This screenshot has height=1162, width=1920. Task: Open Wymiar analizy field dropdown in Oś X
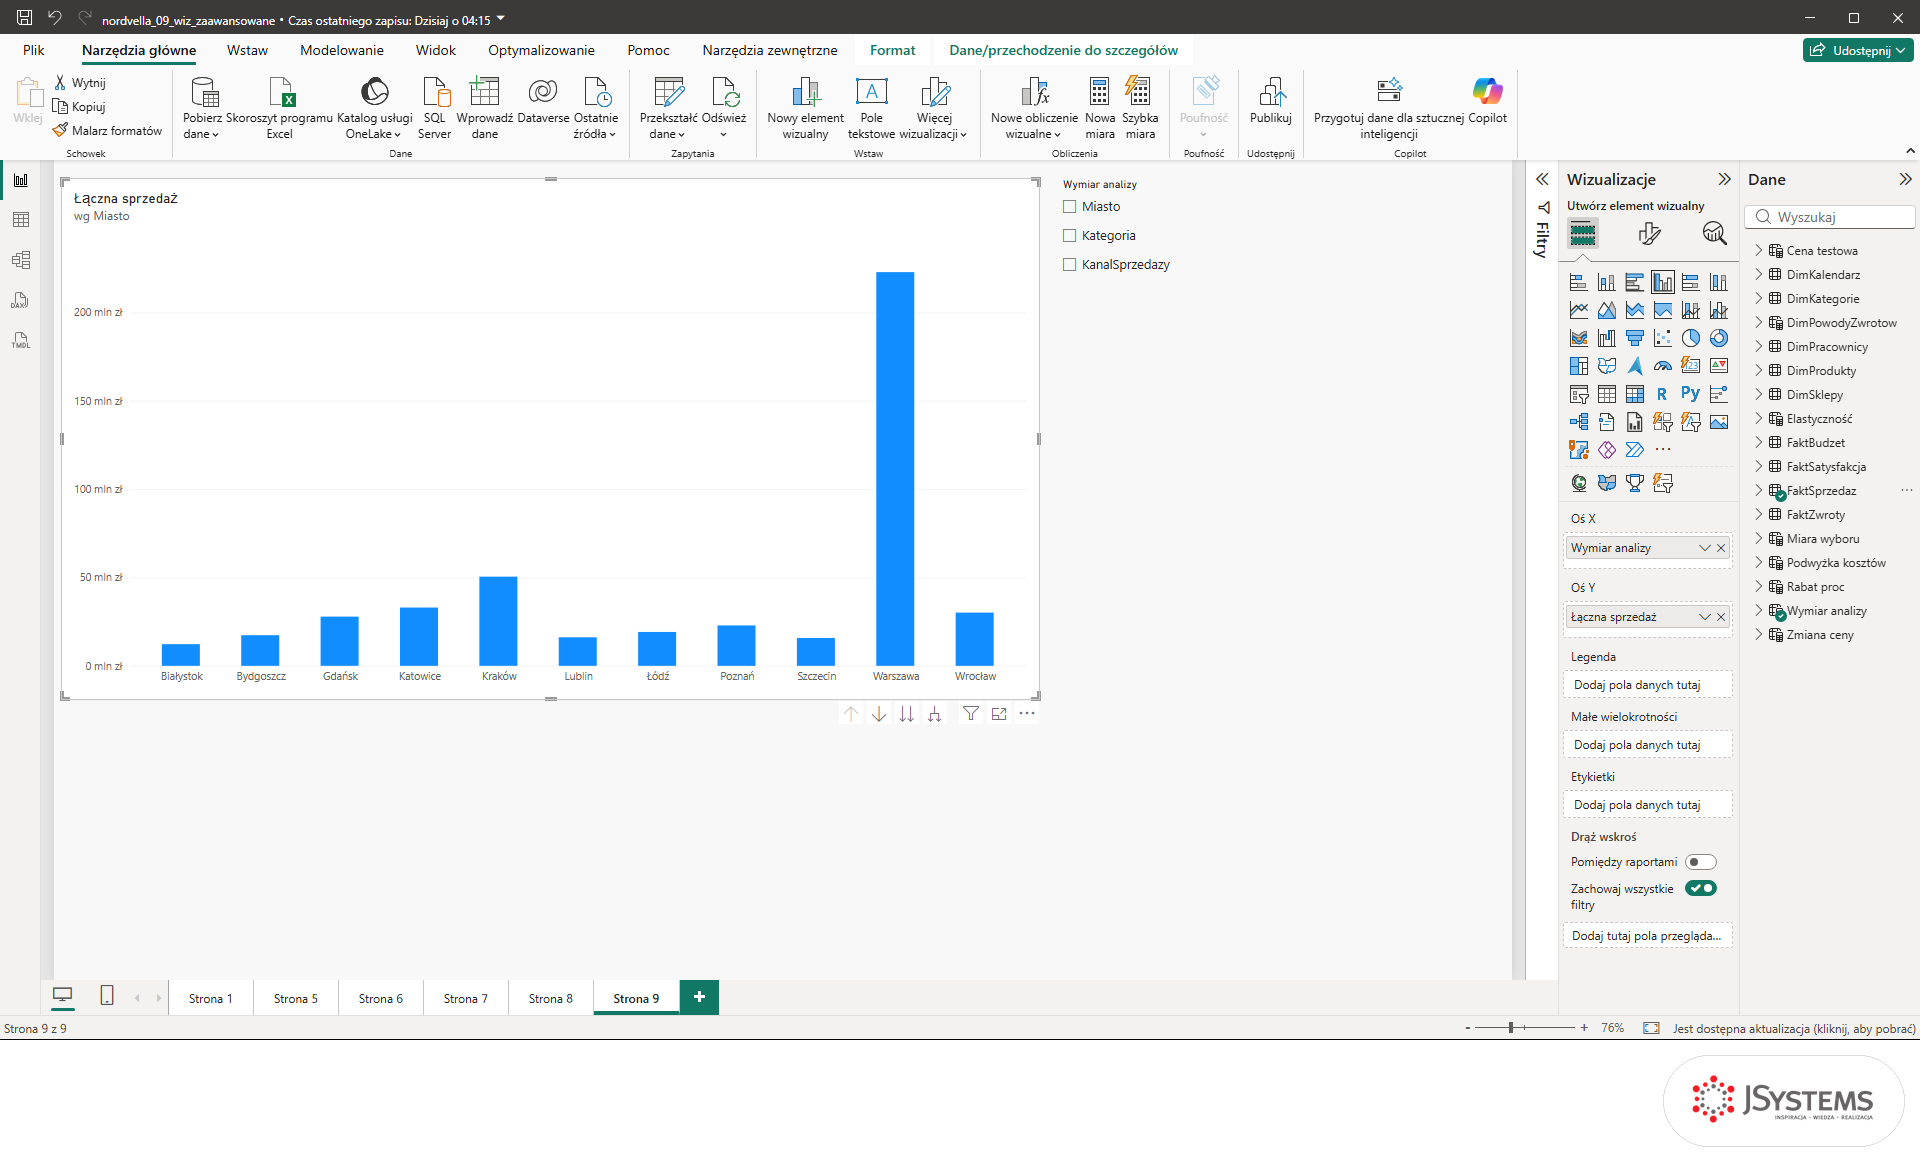coord(1704,548)
